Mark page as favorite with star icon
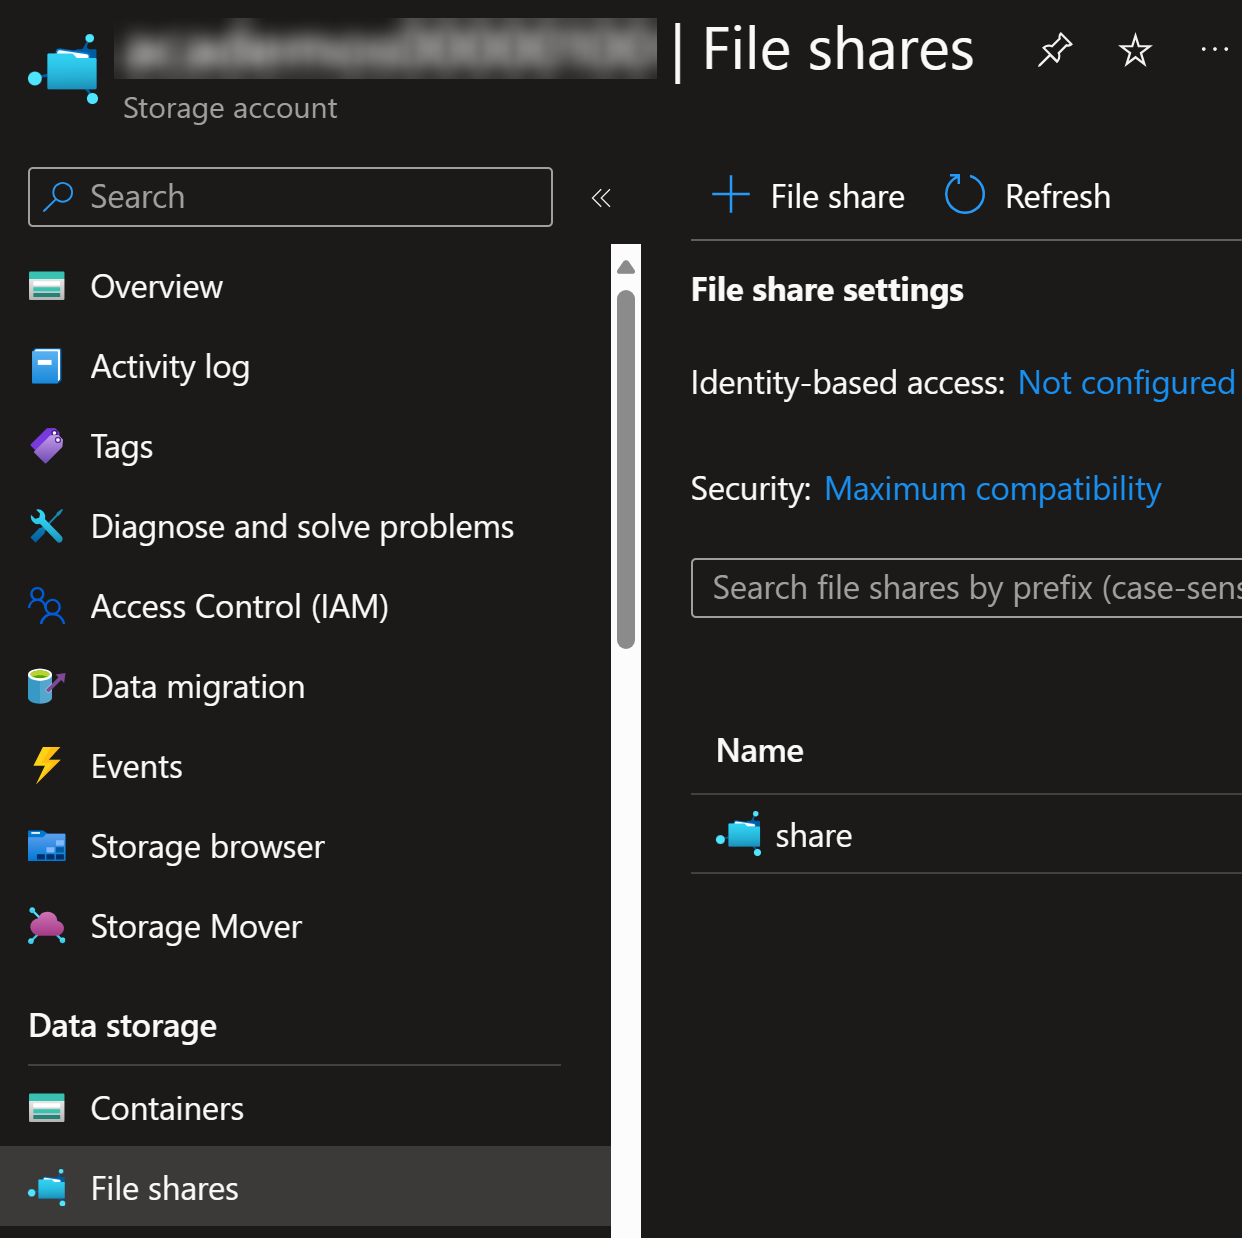Screen dimensions: 1242x1238 [1135, 49]
